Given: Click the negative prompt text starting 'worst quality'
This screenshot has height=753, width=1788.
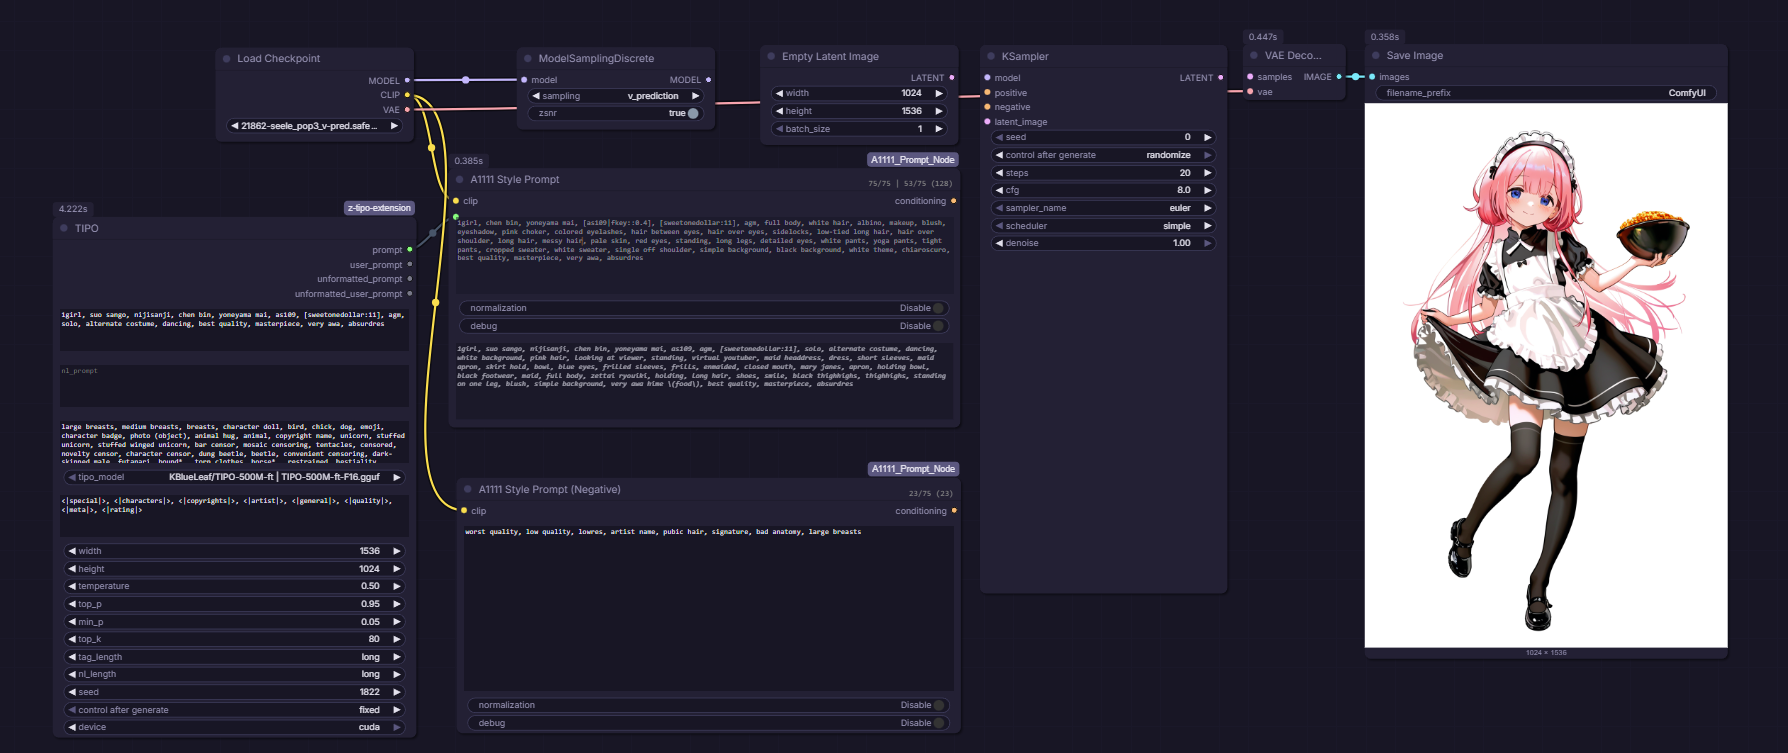Looking at the screenshot, I should coord(663,532).
